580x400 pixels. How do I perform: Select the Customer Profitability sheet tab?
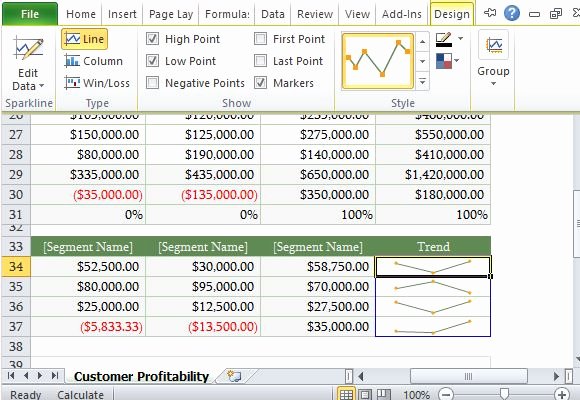142,376
